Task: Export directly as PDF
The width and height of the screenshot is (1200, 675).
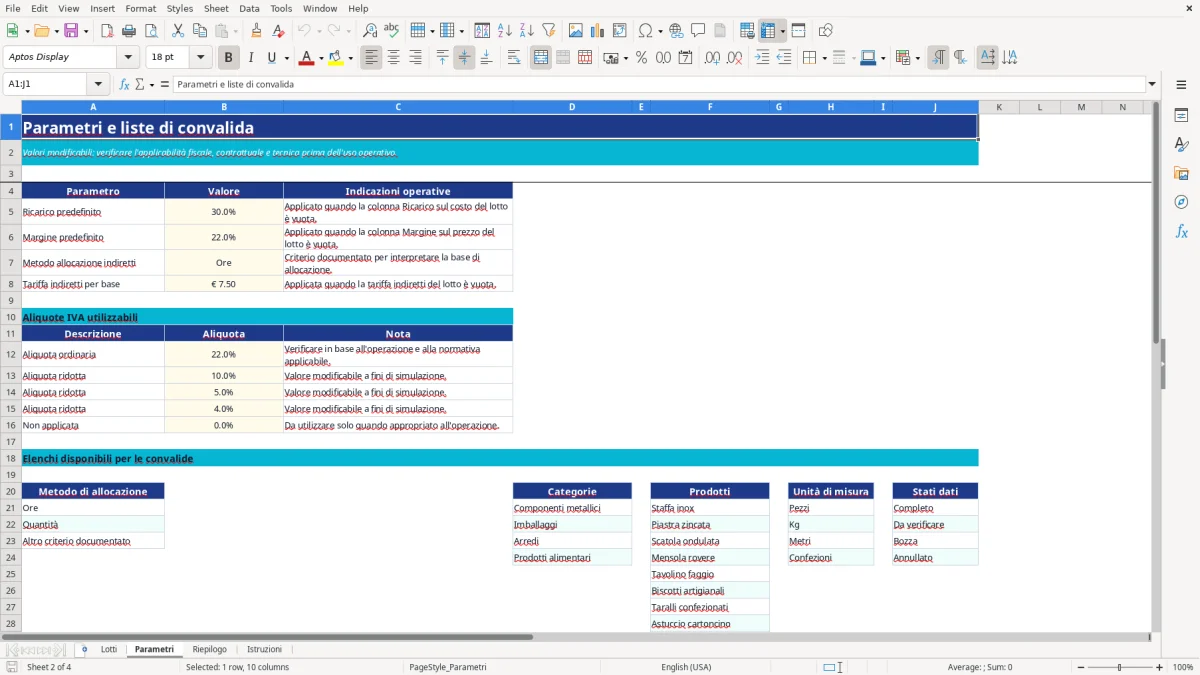Action: [x=106, y=31]
